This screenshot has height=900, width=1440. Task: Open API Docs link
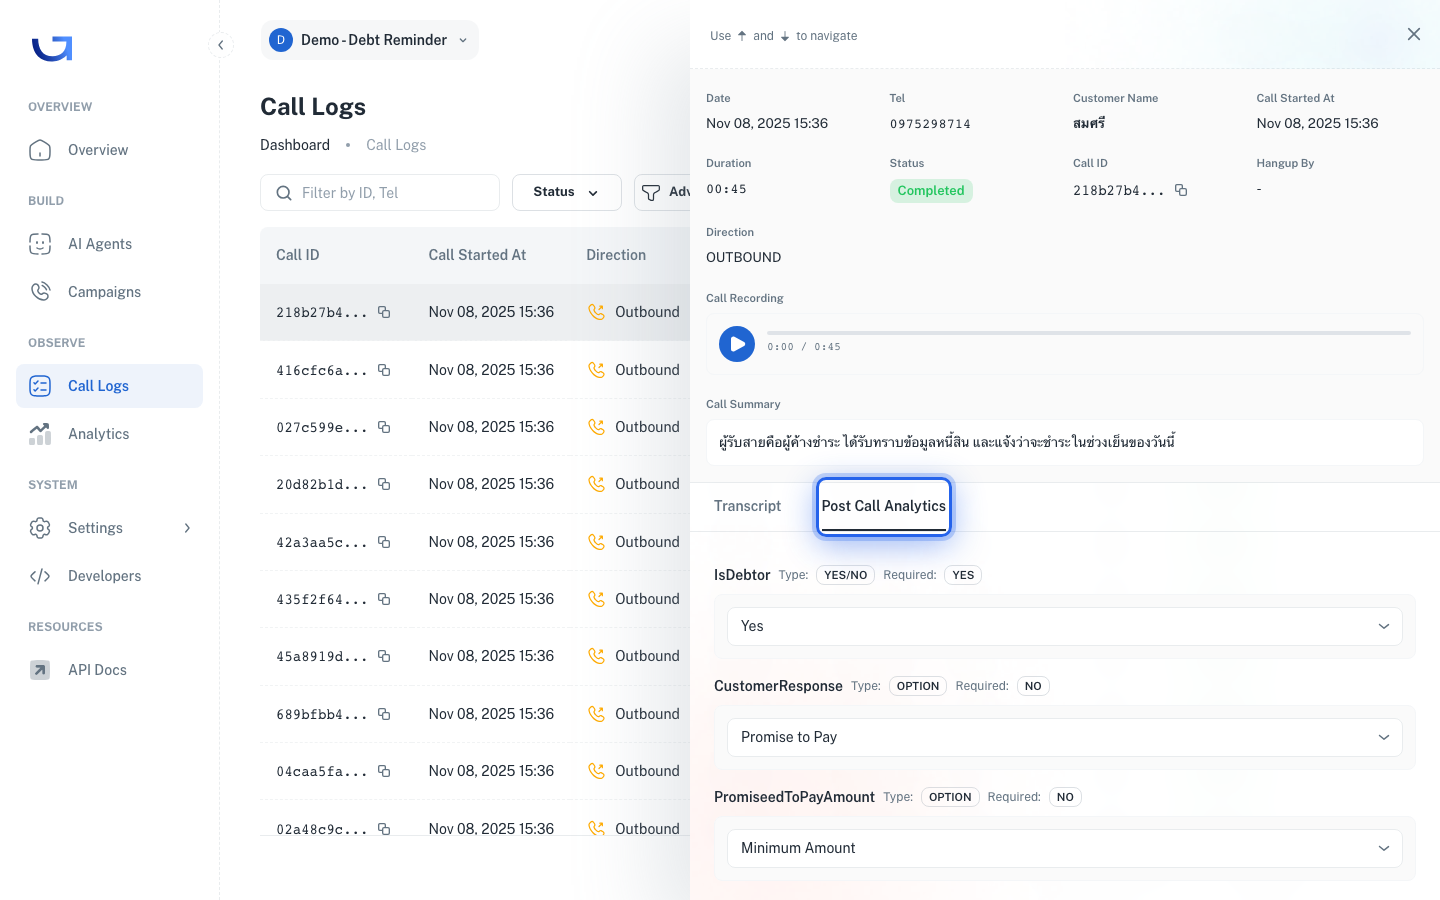[110, 670]
